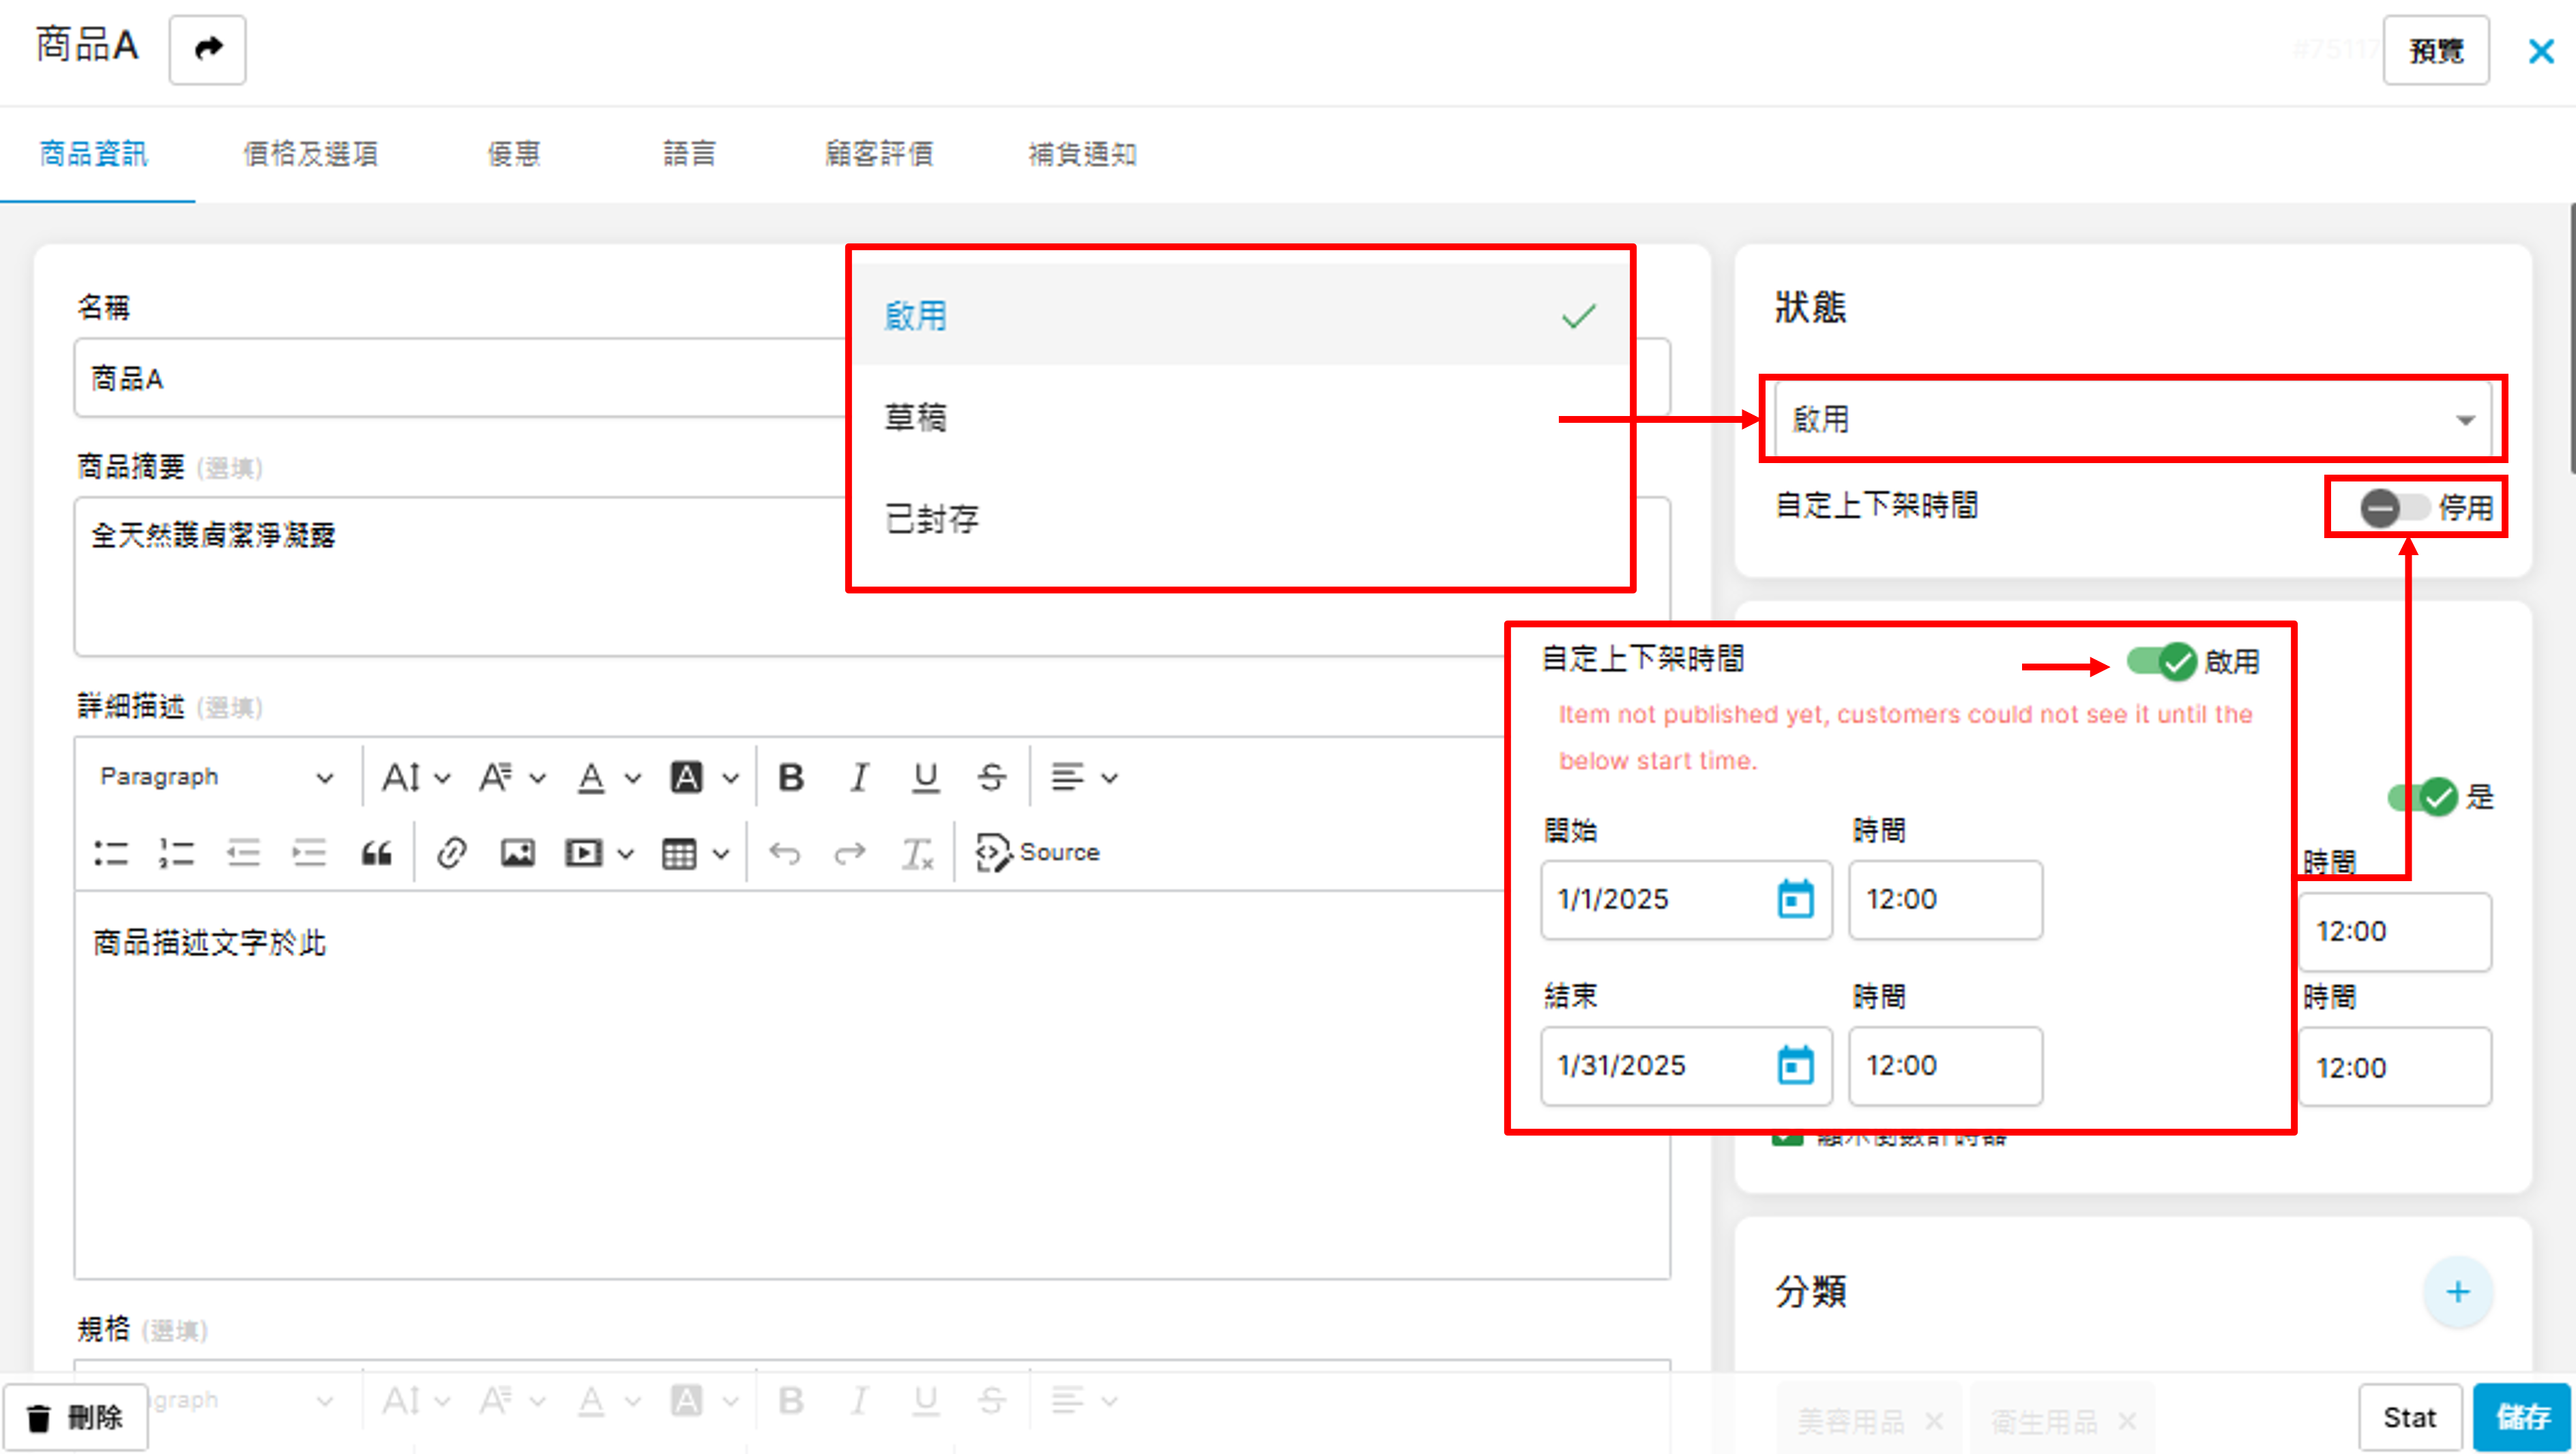Expand the font color dropdown
2576x1454 pixels.
click(x=633, y=778)
